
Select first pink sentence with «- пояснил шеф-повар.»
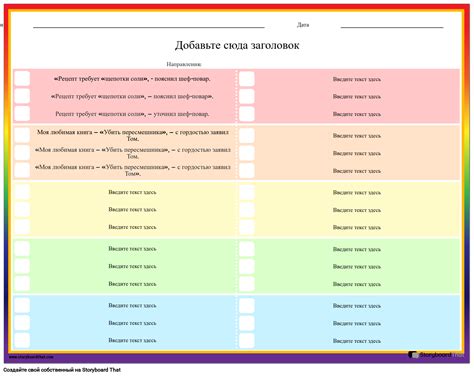pos(132,79)
